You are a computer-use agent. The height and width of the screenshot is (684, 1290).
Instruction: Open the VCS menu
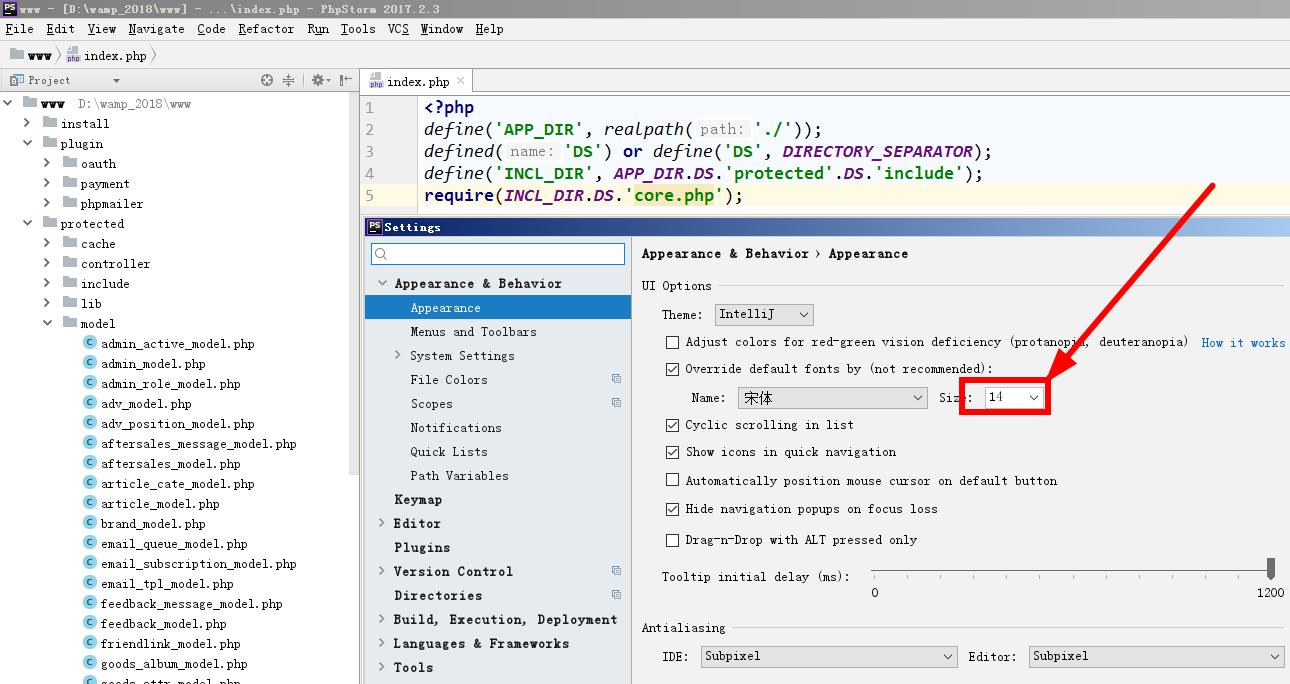398,29
